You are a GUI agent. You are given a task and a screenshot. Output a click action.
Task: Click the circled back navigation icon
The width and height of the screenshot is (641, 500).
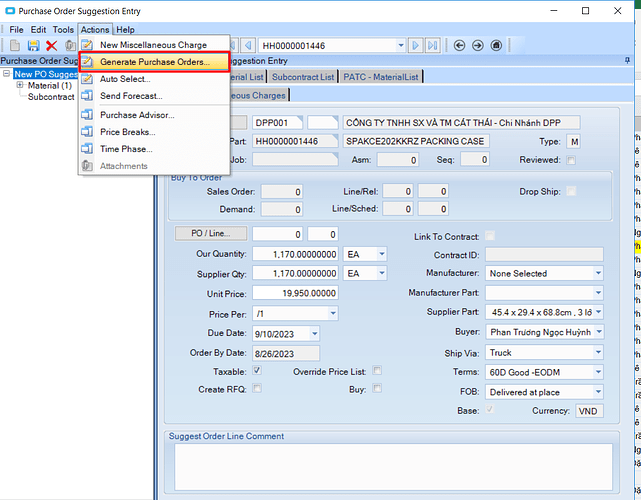[459, 45]
